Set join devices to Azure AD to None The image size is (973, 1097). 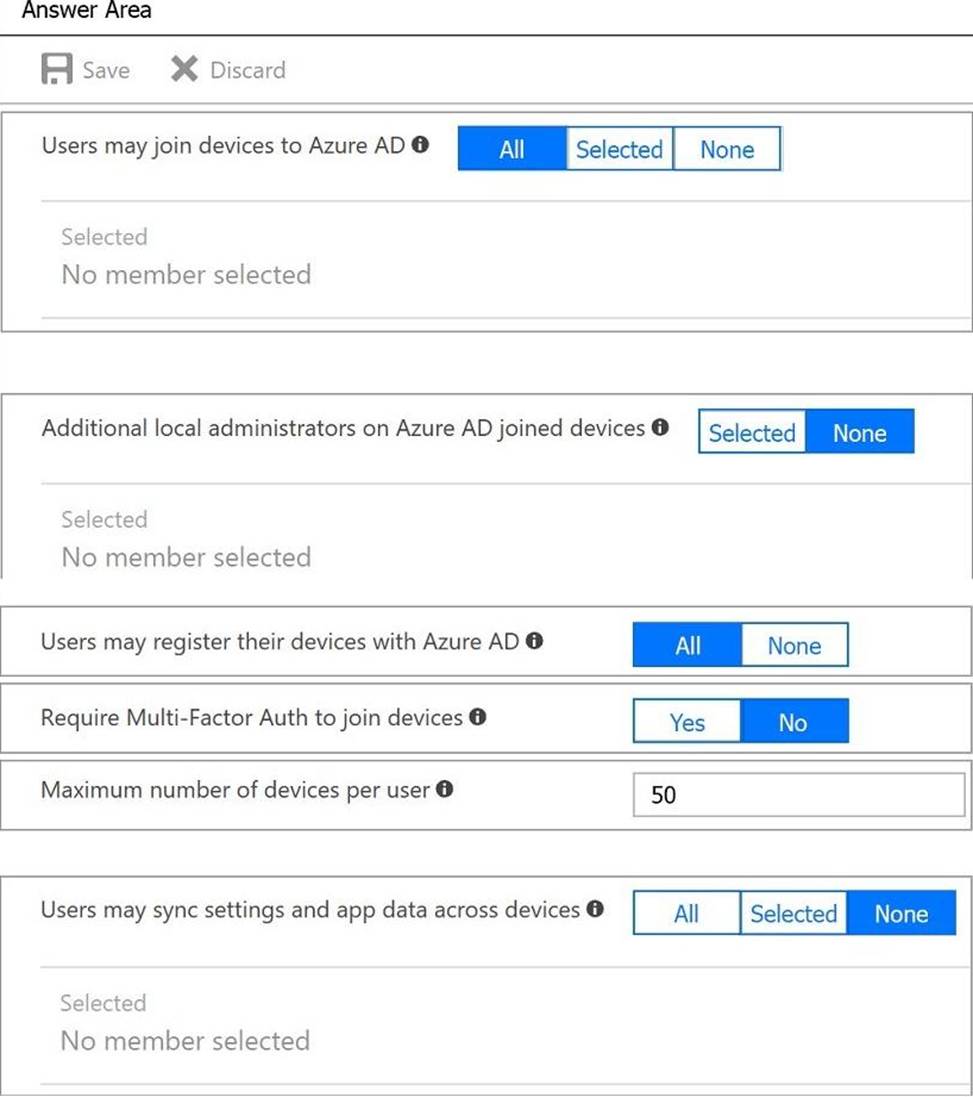tap(727, 150)
